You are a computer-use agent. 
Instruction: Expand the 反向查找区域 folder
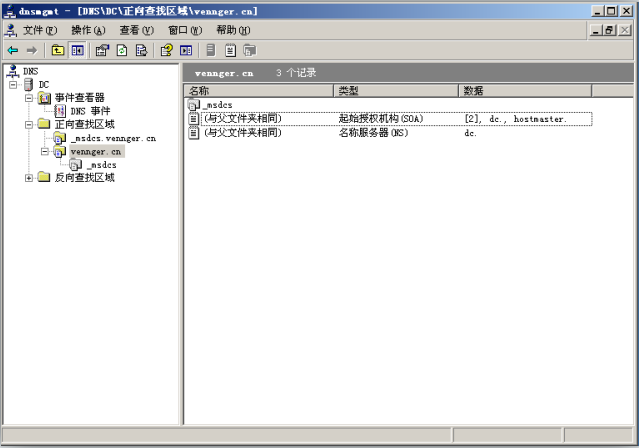(x=29, y=178)
